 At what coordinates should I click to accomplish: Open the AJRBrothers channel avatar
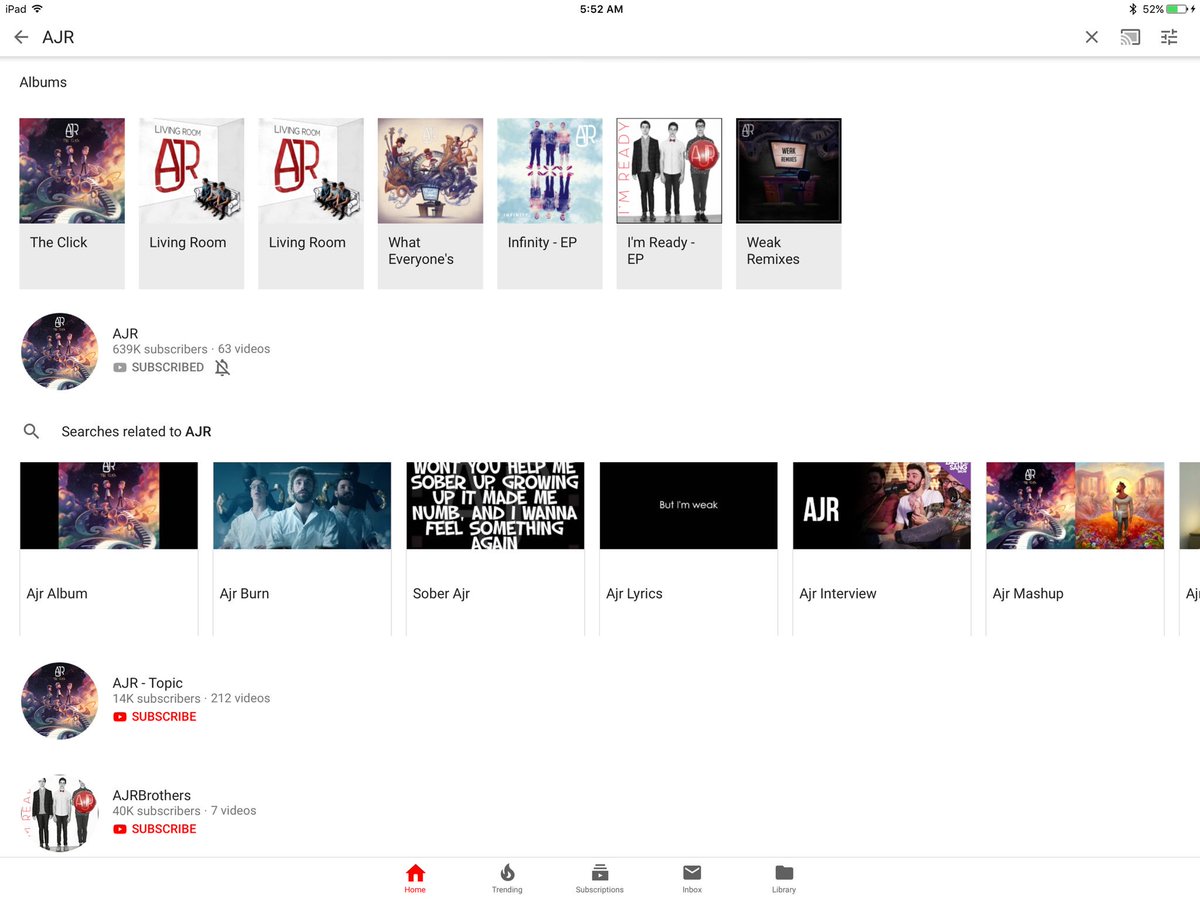[60, 812]
